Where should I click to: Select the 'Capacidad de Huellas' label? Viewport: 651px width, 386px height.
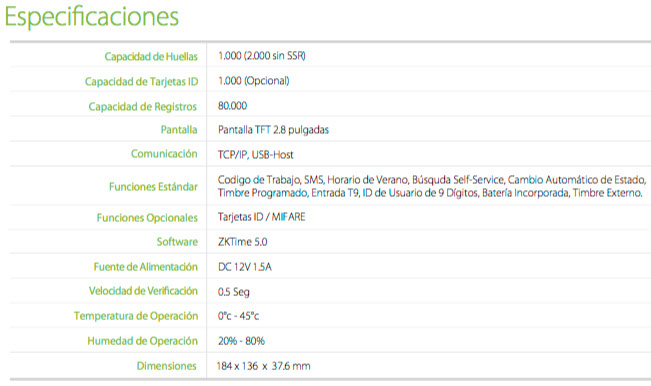point(151,56)
